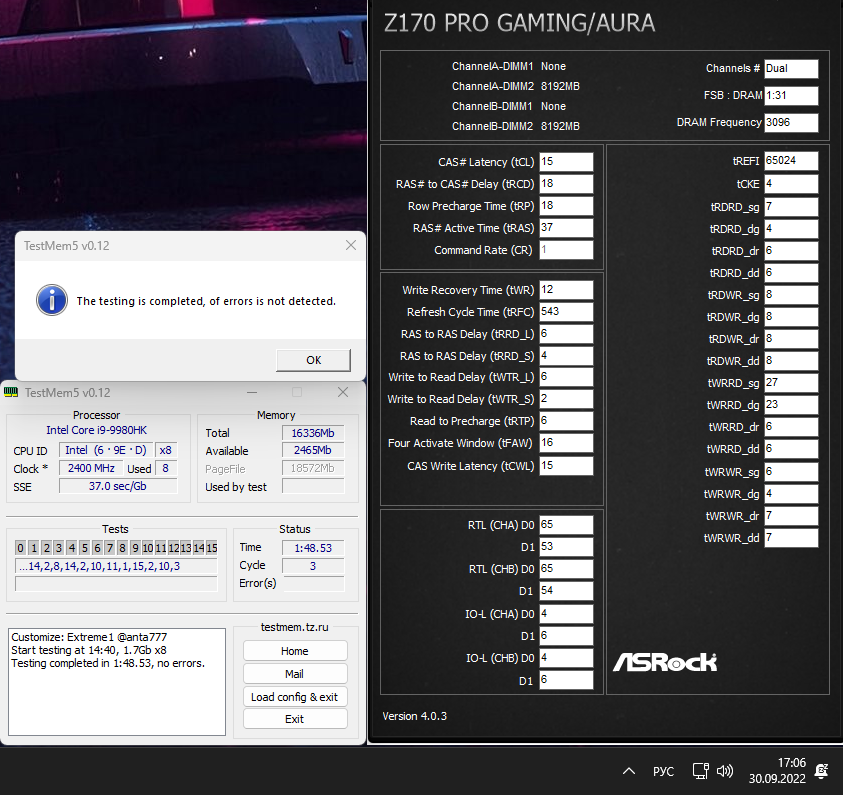
Task: Click the RTL (CHA) D0 field
Action: click(x=566, y=525)
